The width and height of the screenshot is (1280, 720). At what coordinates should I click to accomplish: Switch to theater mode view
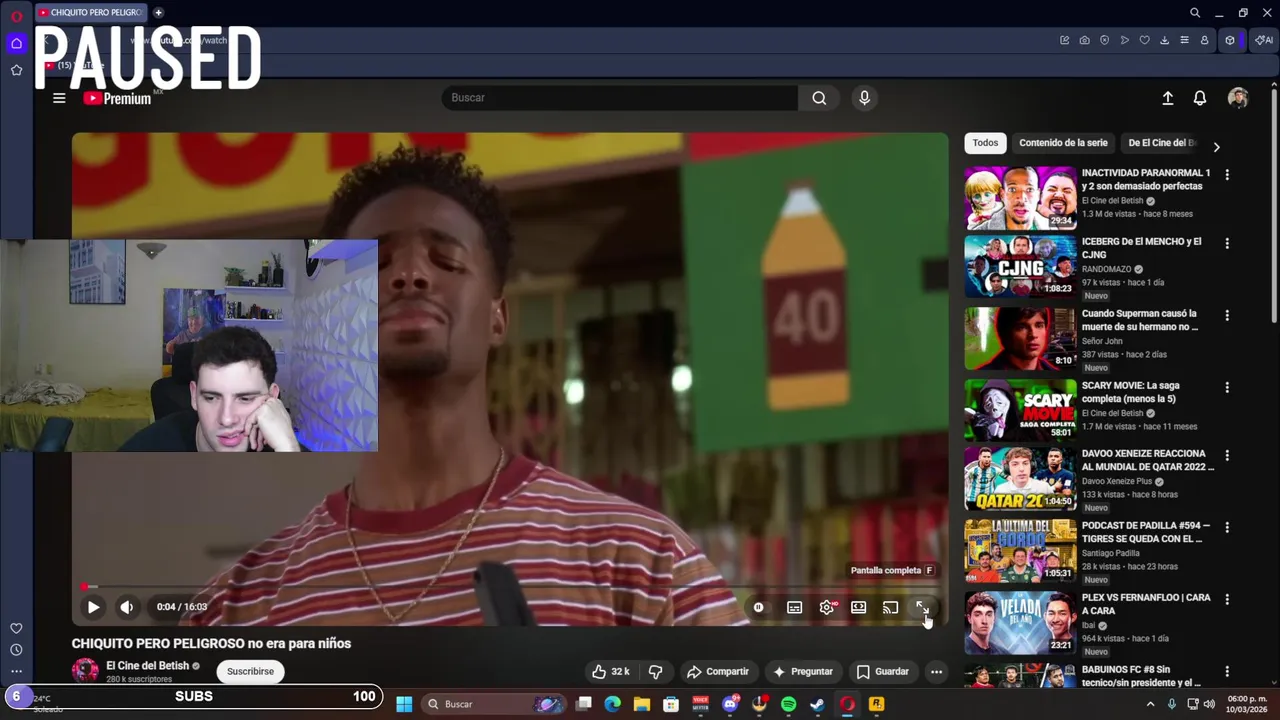tap(858, 607)
